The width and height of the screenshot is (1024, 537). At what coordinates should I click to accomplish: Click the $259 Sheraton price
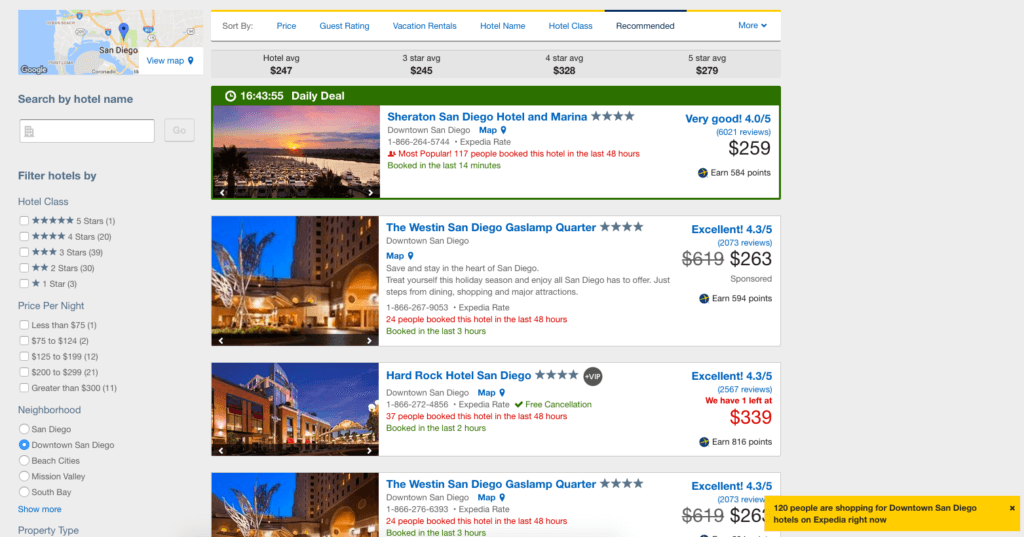coord(750,149)
